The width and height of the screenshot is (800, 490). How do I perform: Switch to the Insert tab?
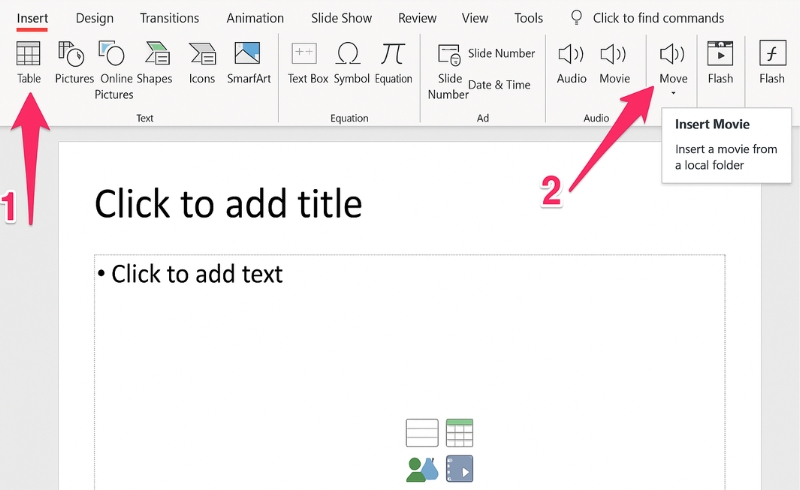(x=32, y=18)
